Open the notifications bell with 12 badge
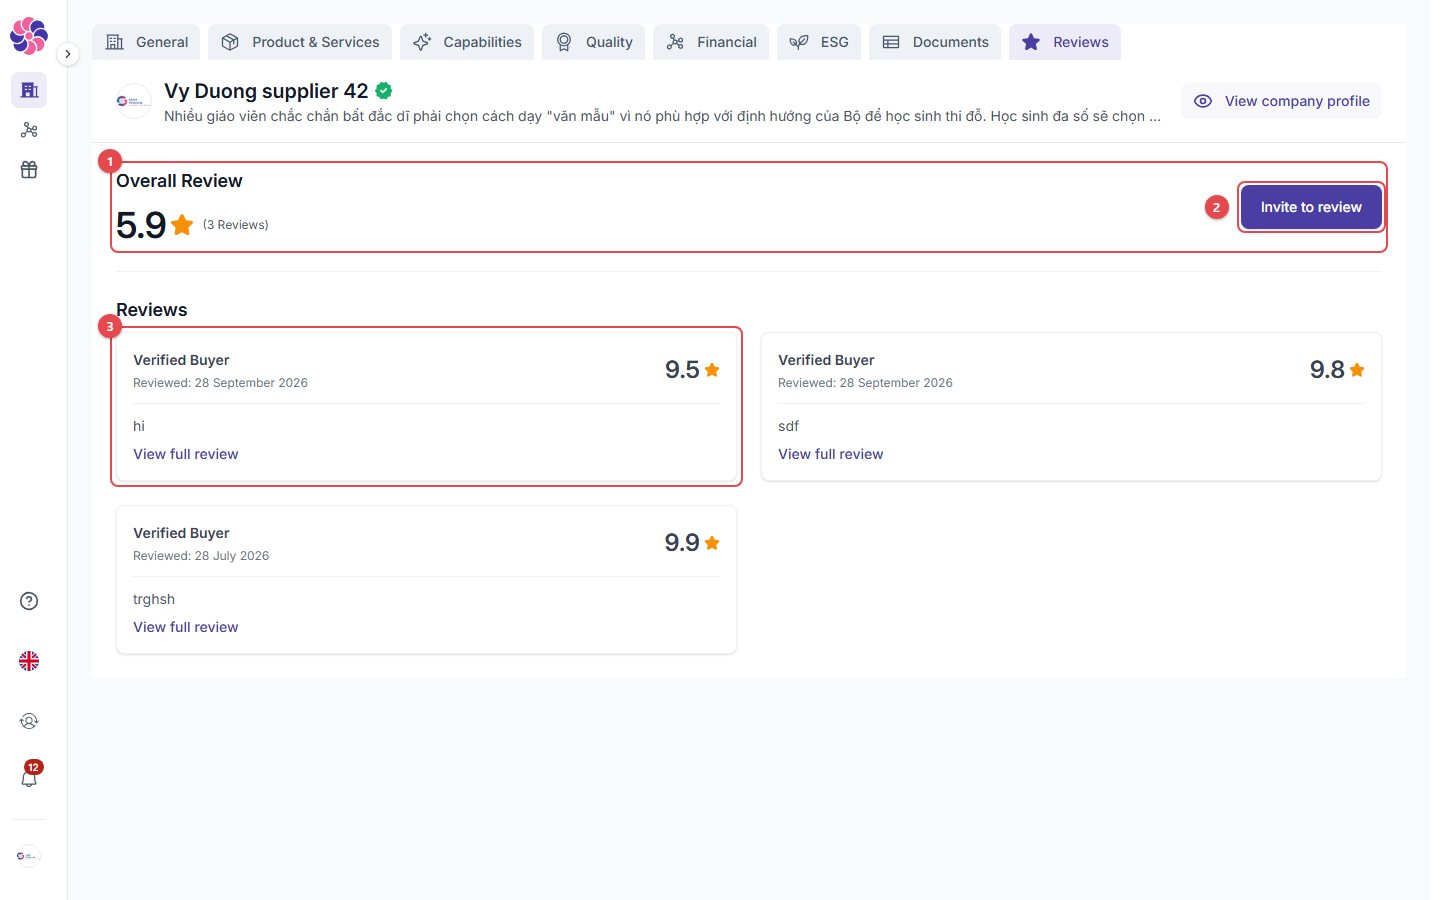The width and height of the screenshot is (1440, 900). (x=30, y=775)
